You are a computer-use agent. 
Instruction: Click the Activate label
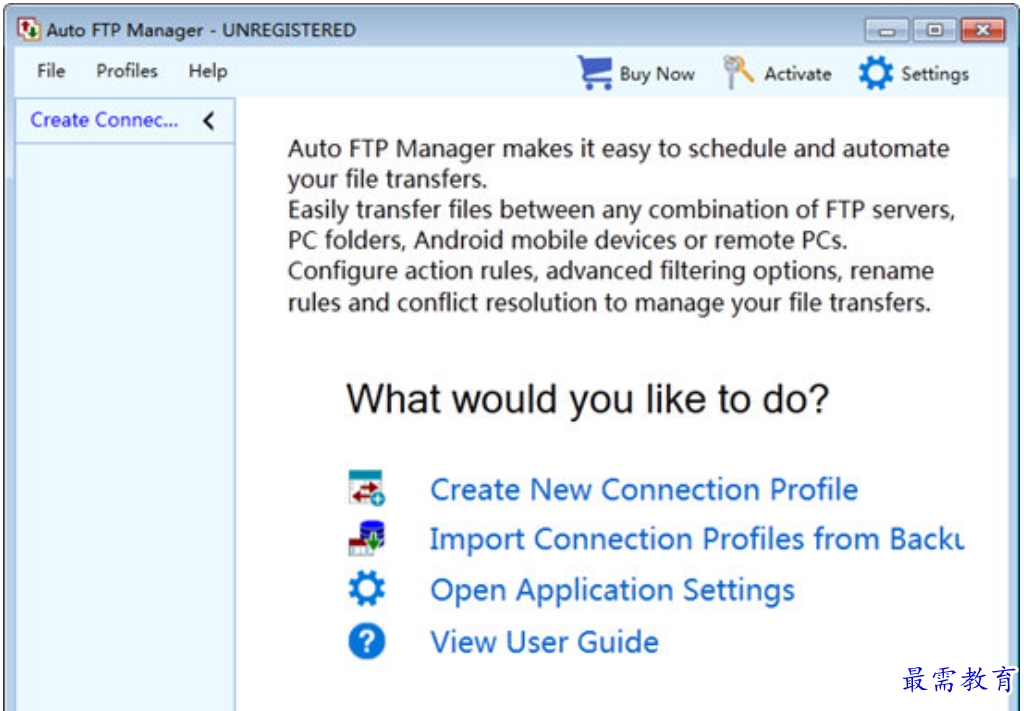(798, 74)
